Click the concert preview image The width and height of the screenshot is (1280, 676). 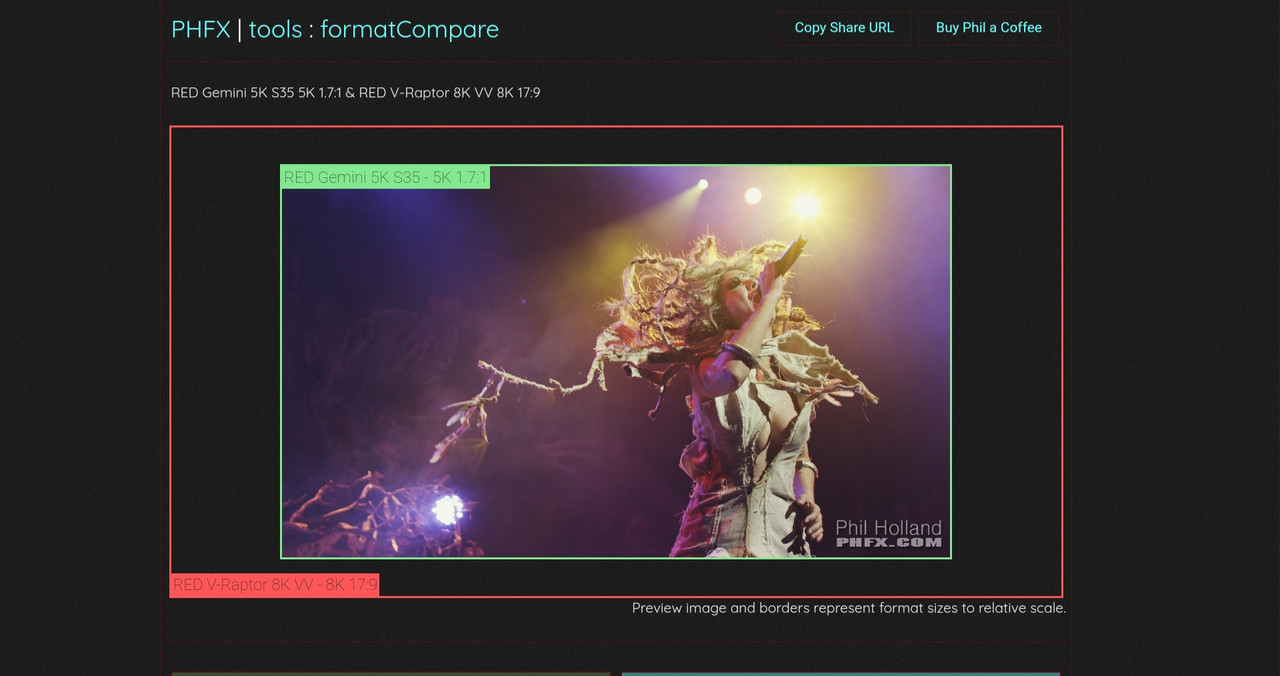click(616, 362)
